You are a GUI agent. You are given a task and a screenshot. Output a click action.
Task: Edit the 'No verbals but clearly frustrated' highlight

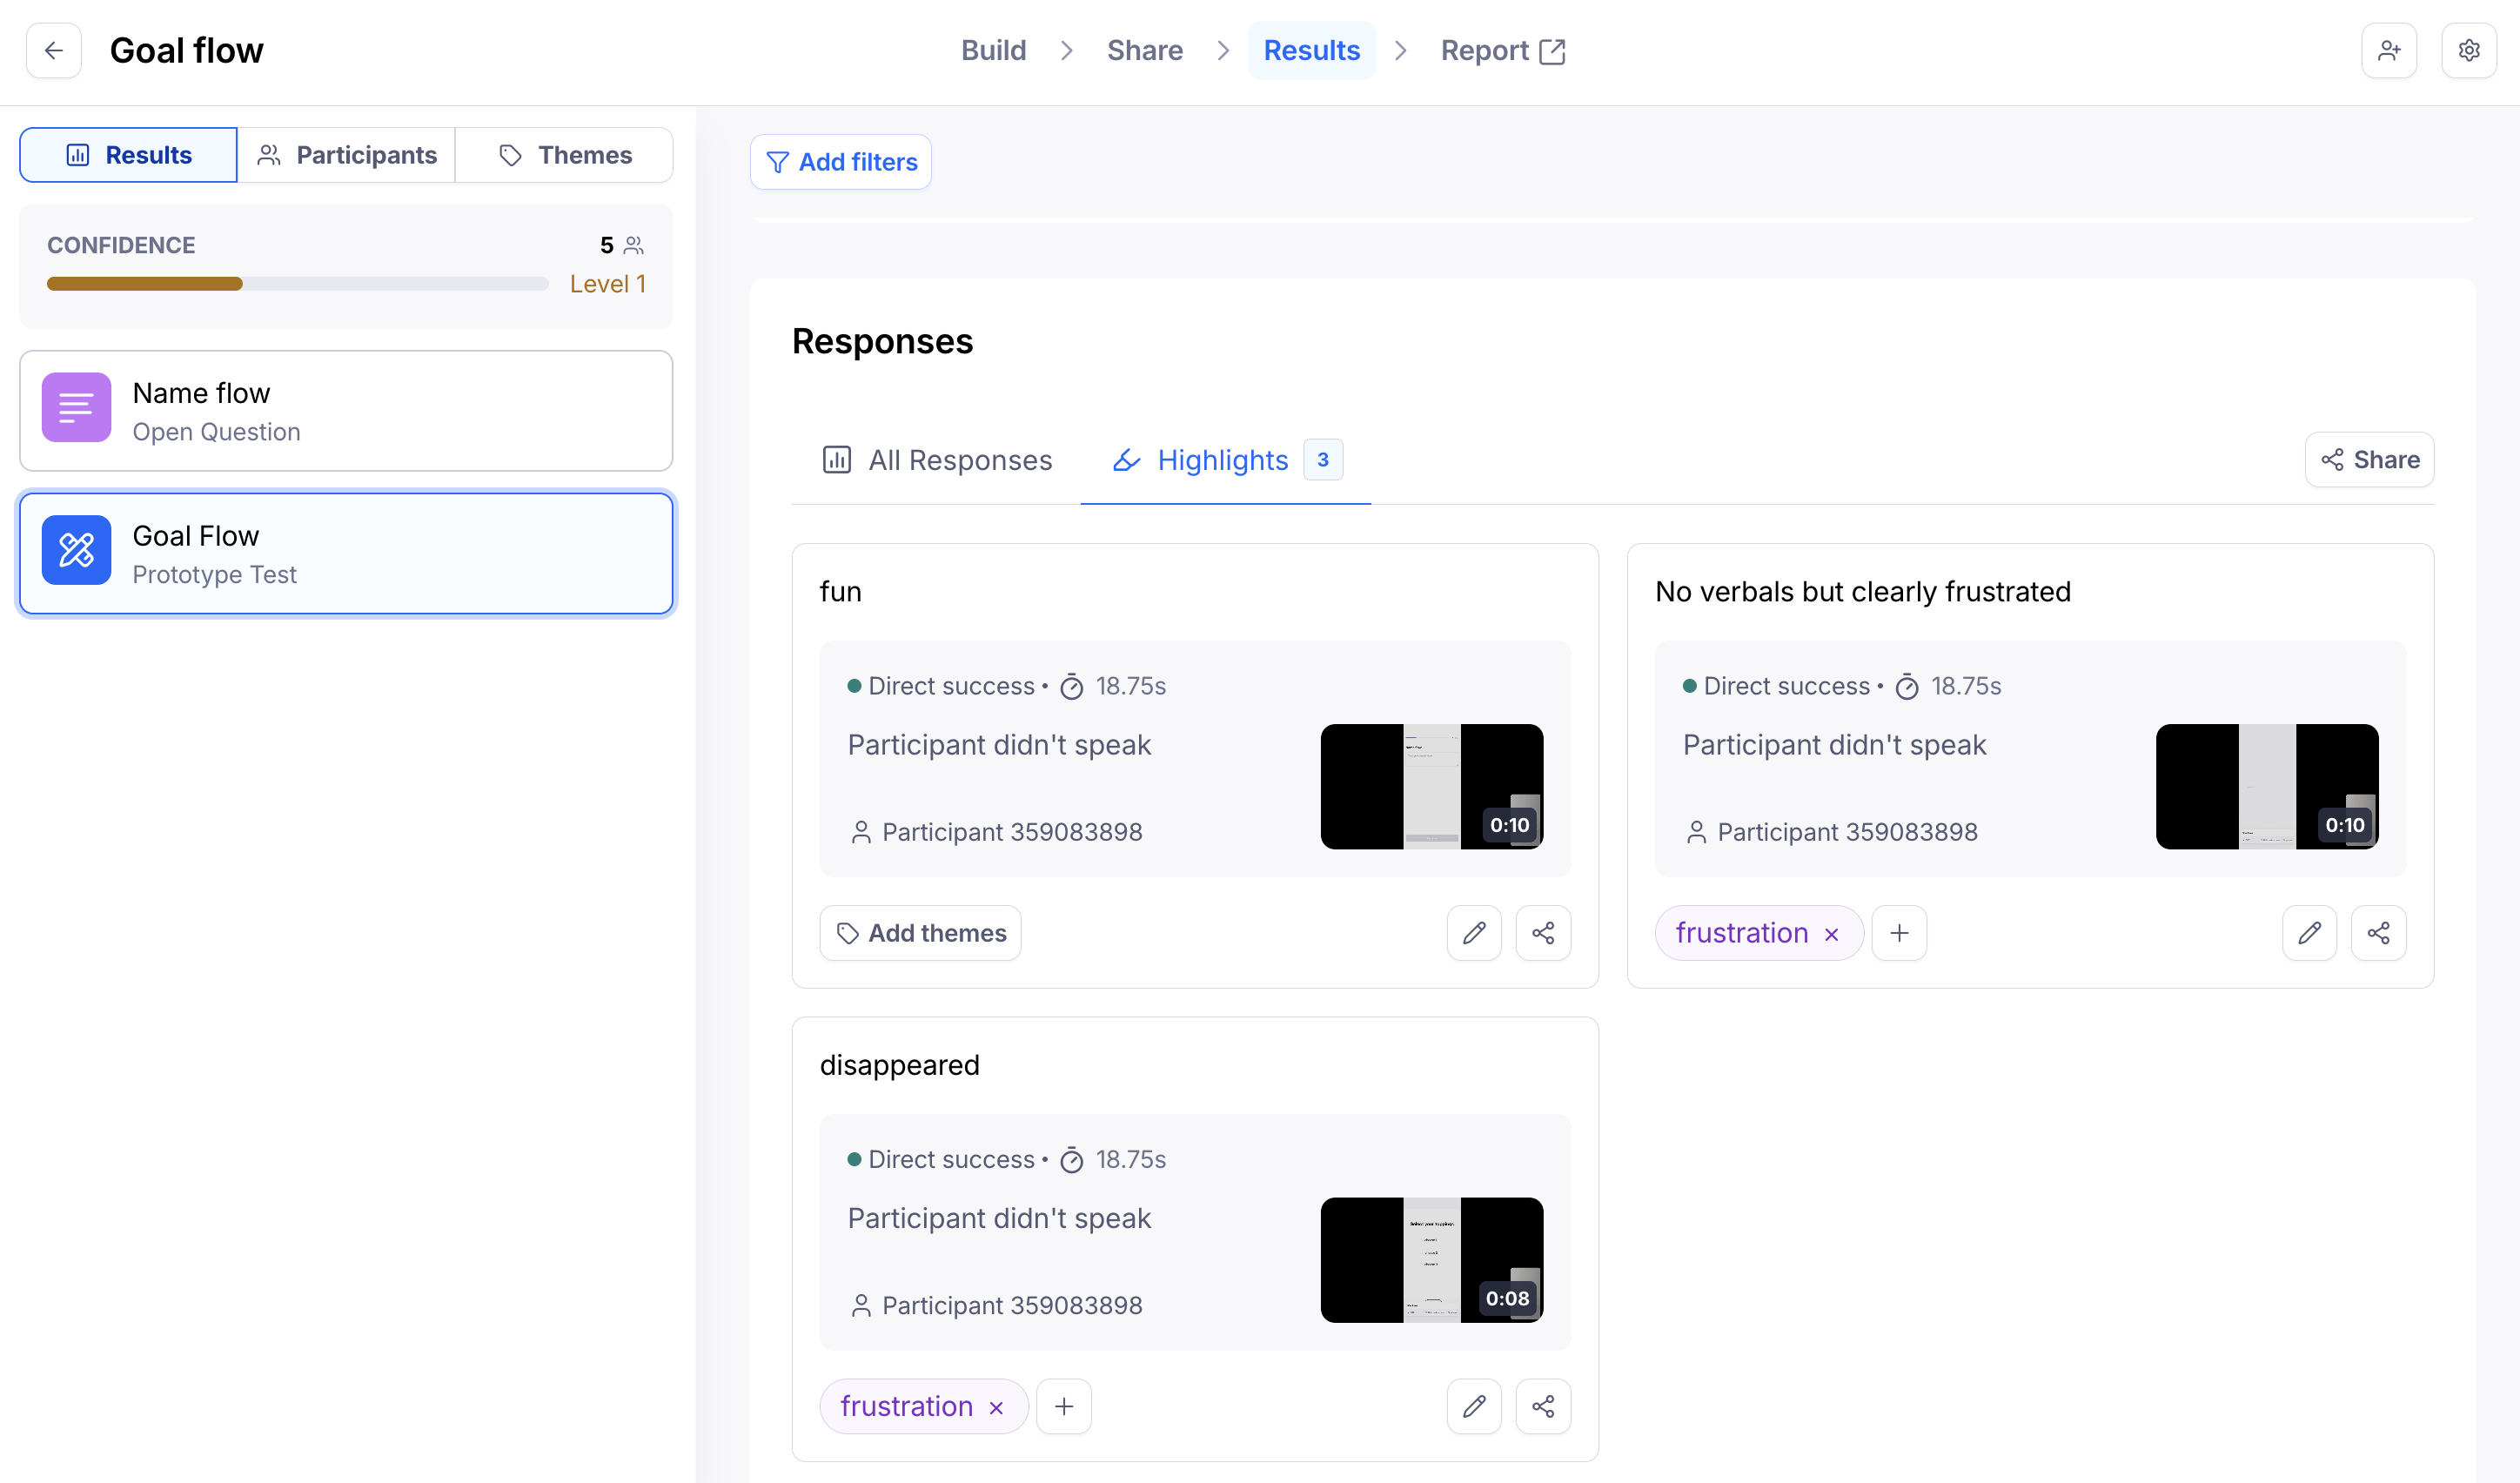pyautogui.click(x=2308, y=933)
